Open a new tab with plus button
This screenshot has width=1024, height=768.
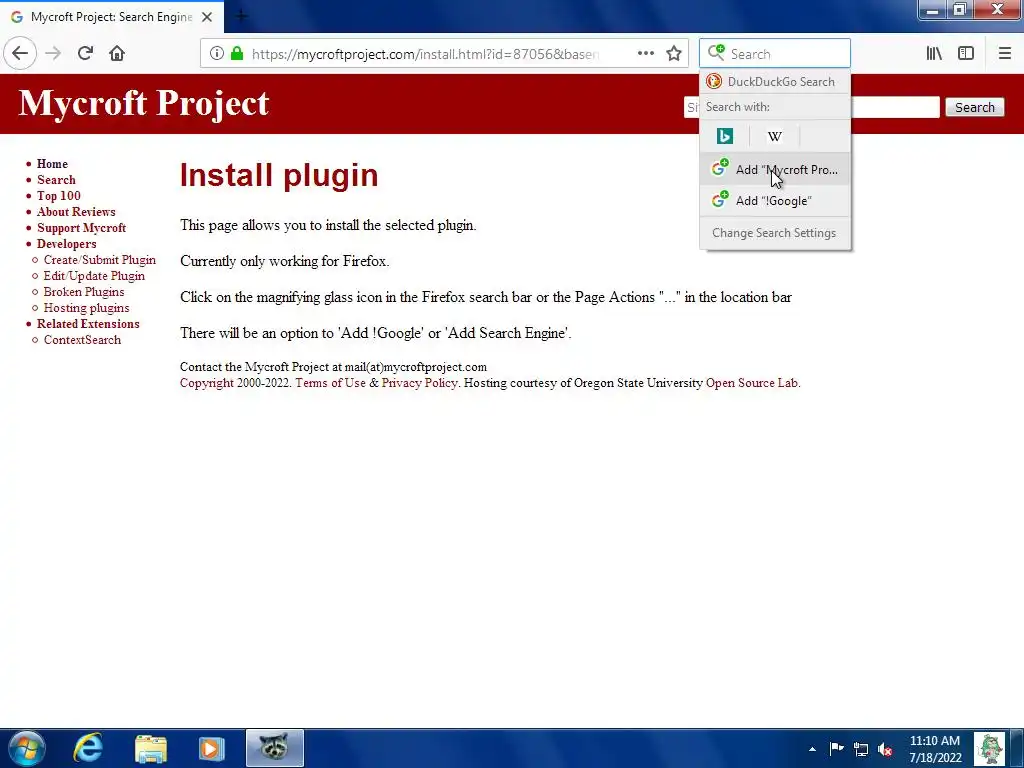pyautogui.click(x=241, y=16)
